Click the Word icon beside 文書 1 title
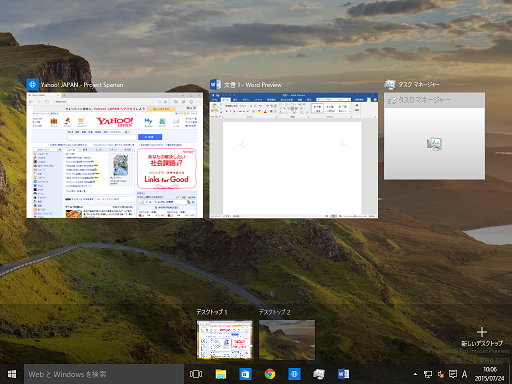The height and width of the screenshot is (384, 512). pyautogui.click(x=215, y=85)
